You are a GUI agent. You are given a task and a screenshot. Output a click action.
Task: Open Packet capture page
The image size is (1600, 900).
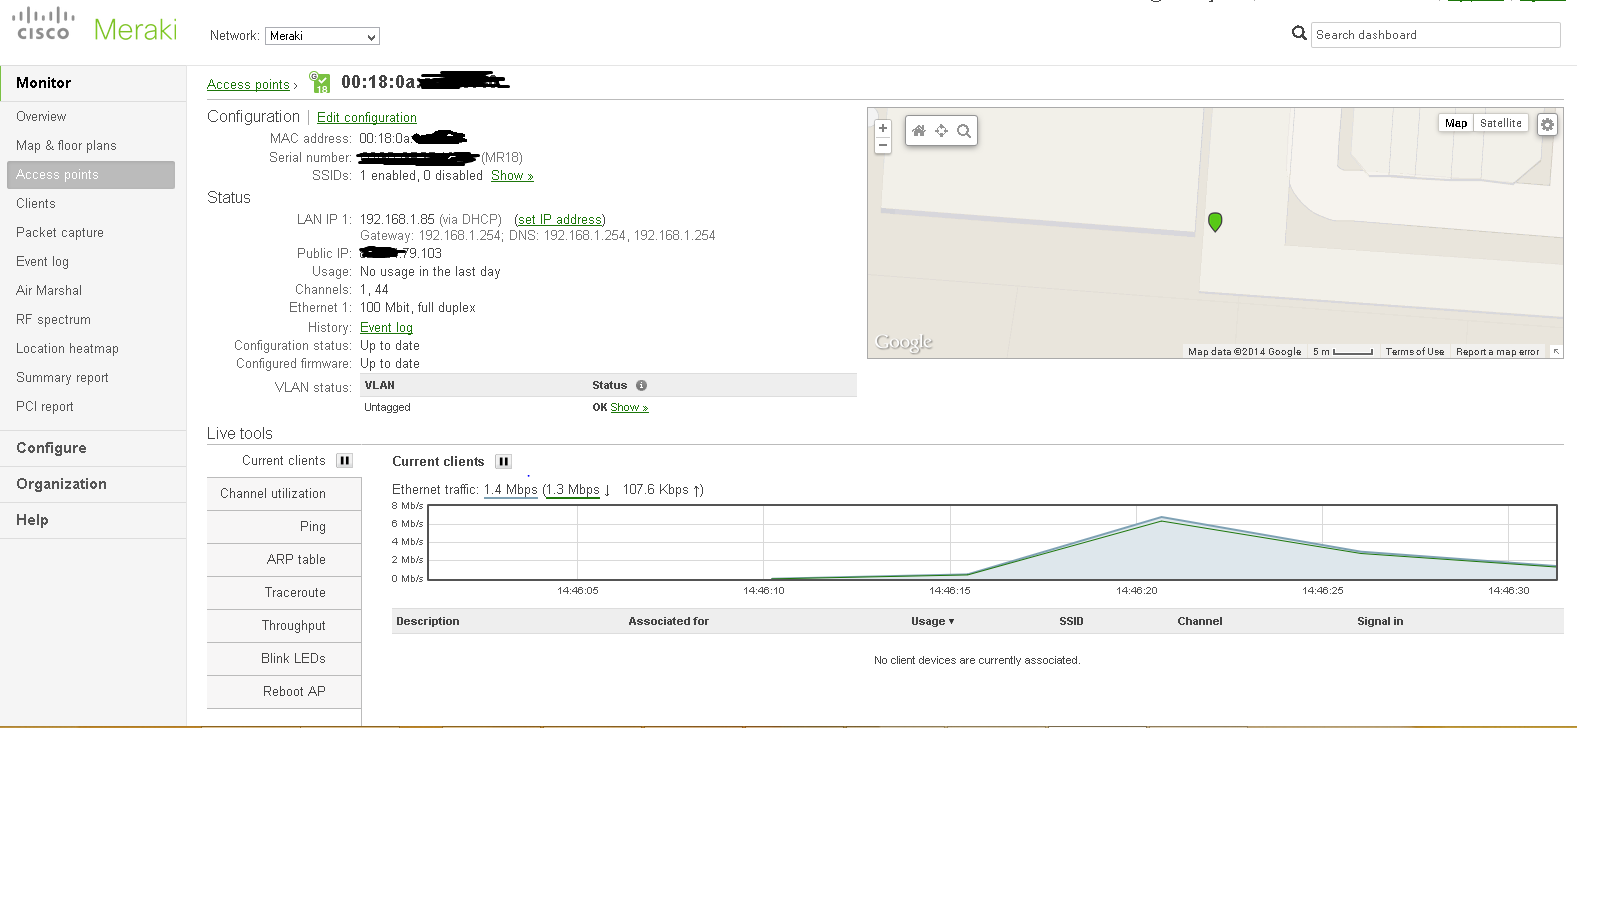pos(60,233)
